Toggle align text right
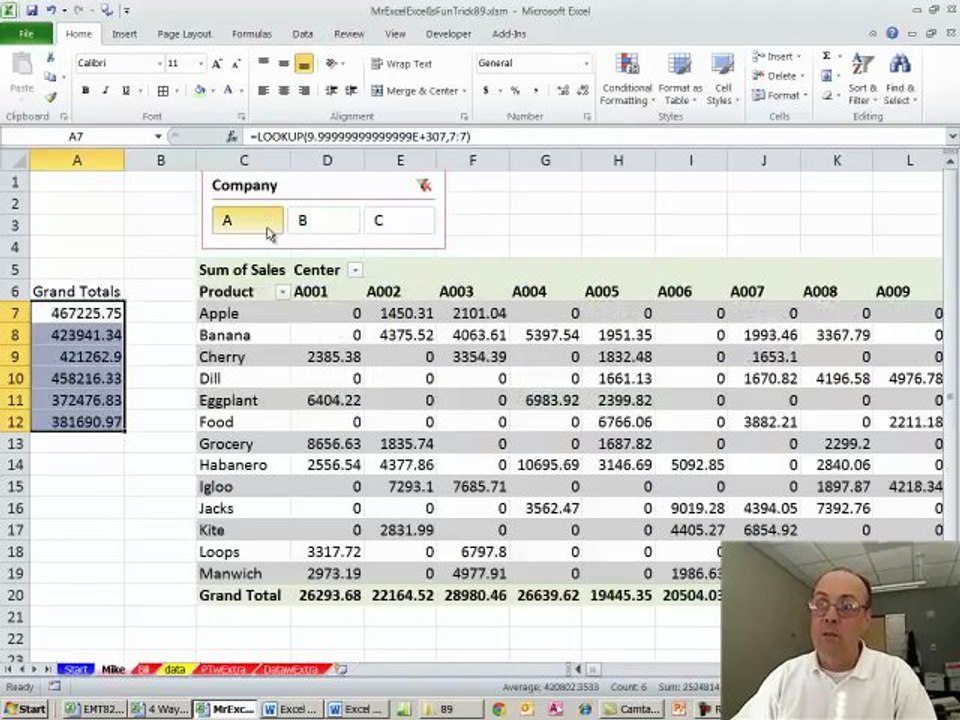 304,91
